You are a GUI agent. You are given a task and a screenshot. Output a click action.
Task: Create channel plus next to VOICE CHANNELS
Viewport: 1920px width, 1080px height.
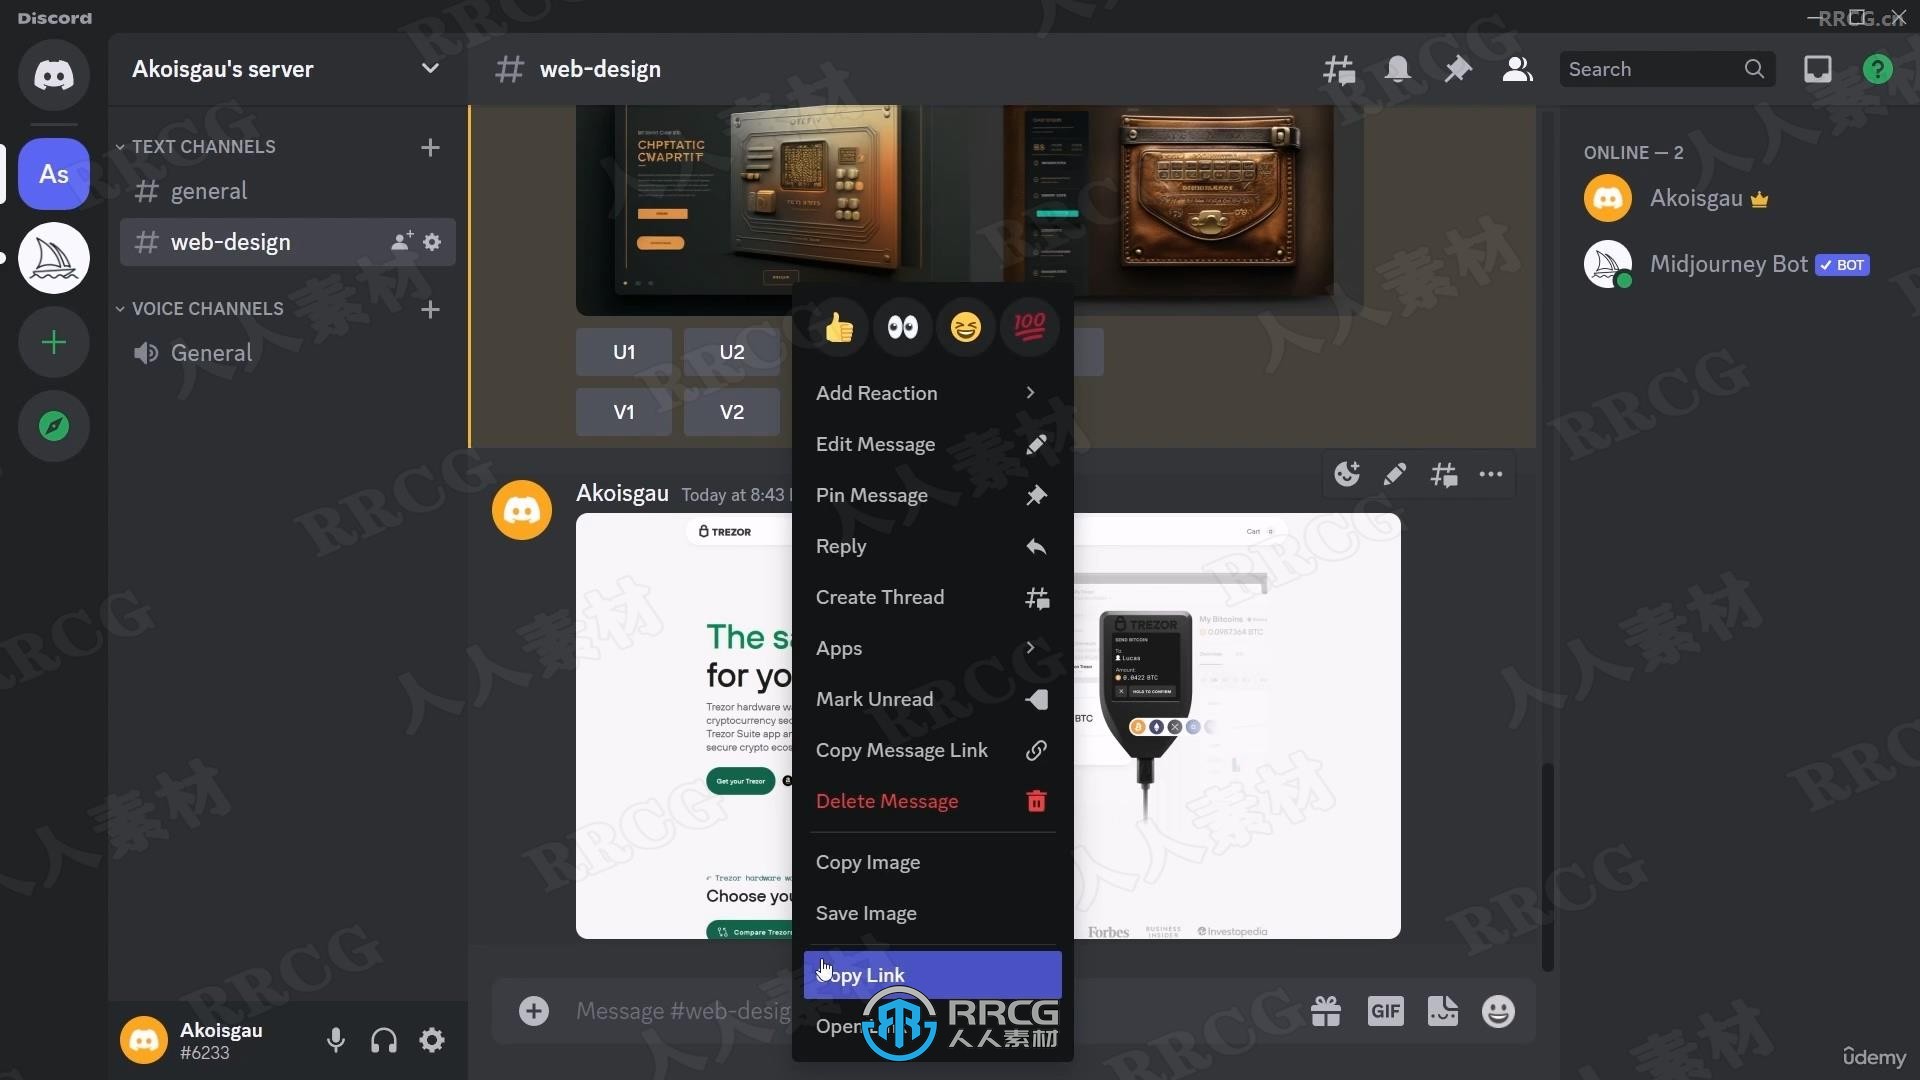click(430, 309)
